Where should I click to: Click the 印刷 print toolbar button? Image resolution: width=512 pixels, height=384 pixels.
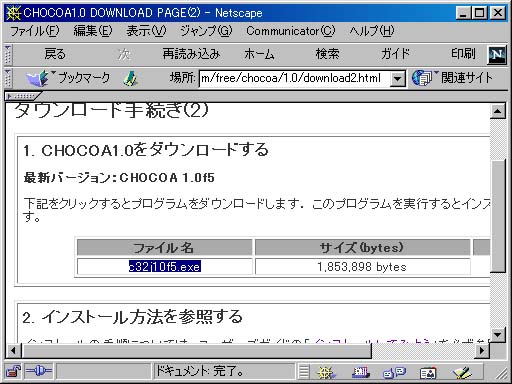pyautogui.click(x=463, y=54)
